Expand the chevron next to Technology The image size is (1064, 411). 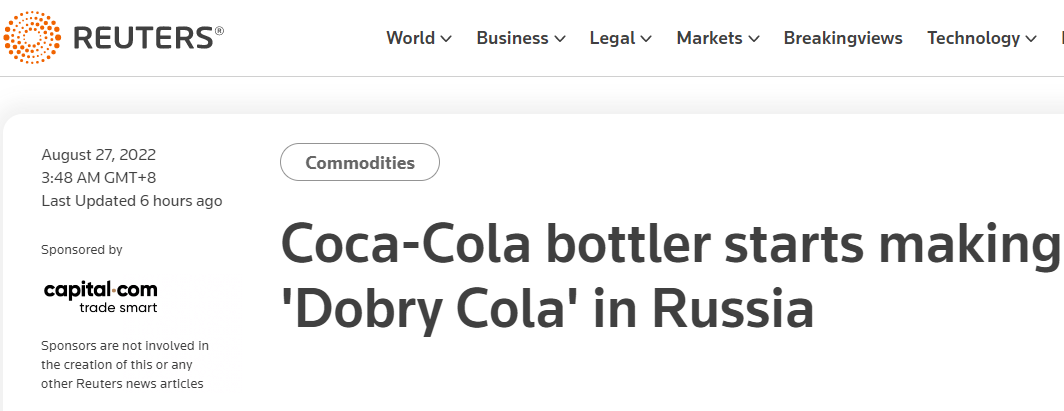coord(1031,39)
